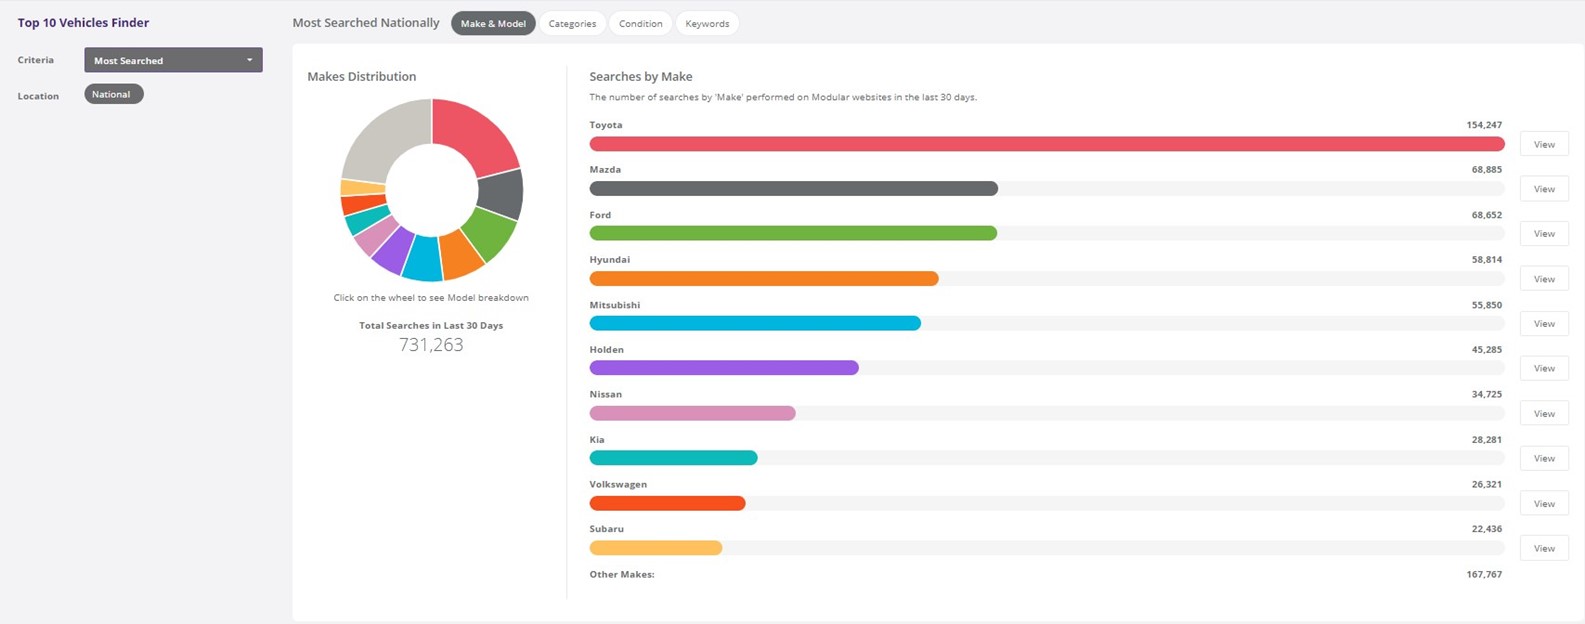Open the Keywords tab

[x=707, y=23]
